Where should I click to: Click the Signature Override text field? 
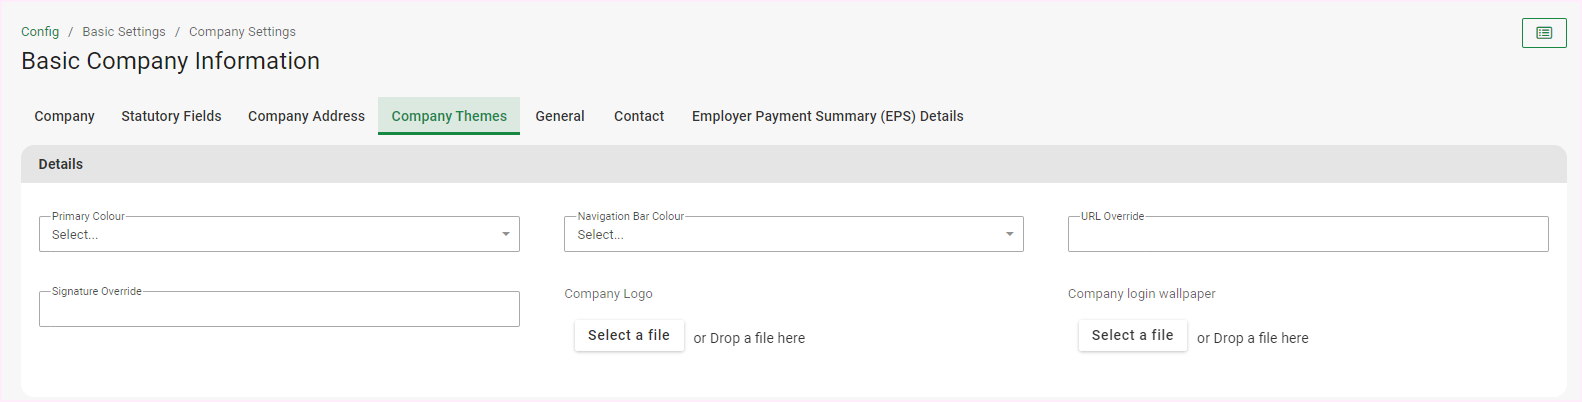(279, 310)
